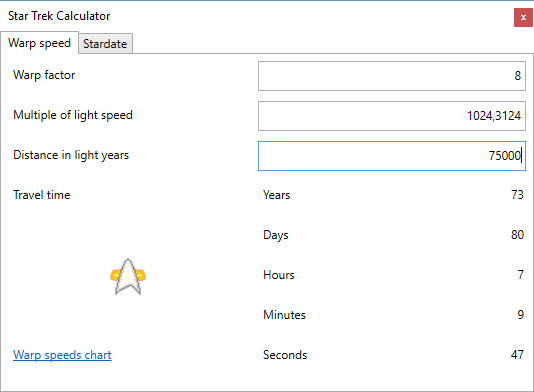Screen dimensions: 534x392
Task: Click the Starfleet combadge icon
Action: (x=128, y=277)
